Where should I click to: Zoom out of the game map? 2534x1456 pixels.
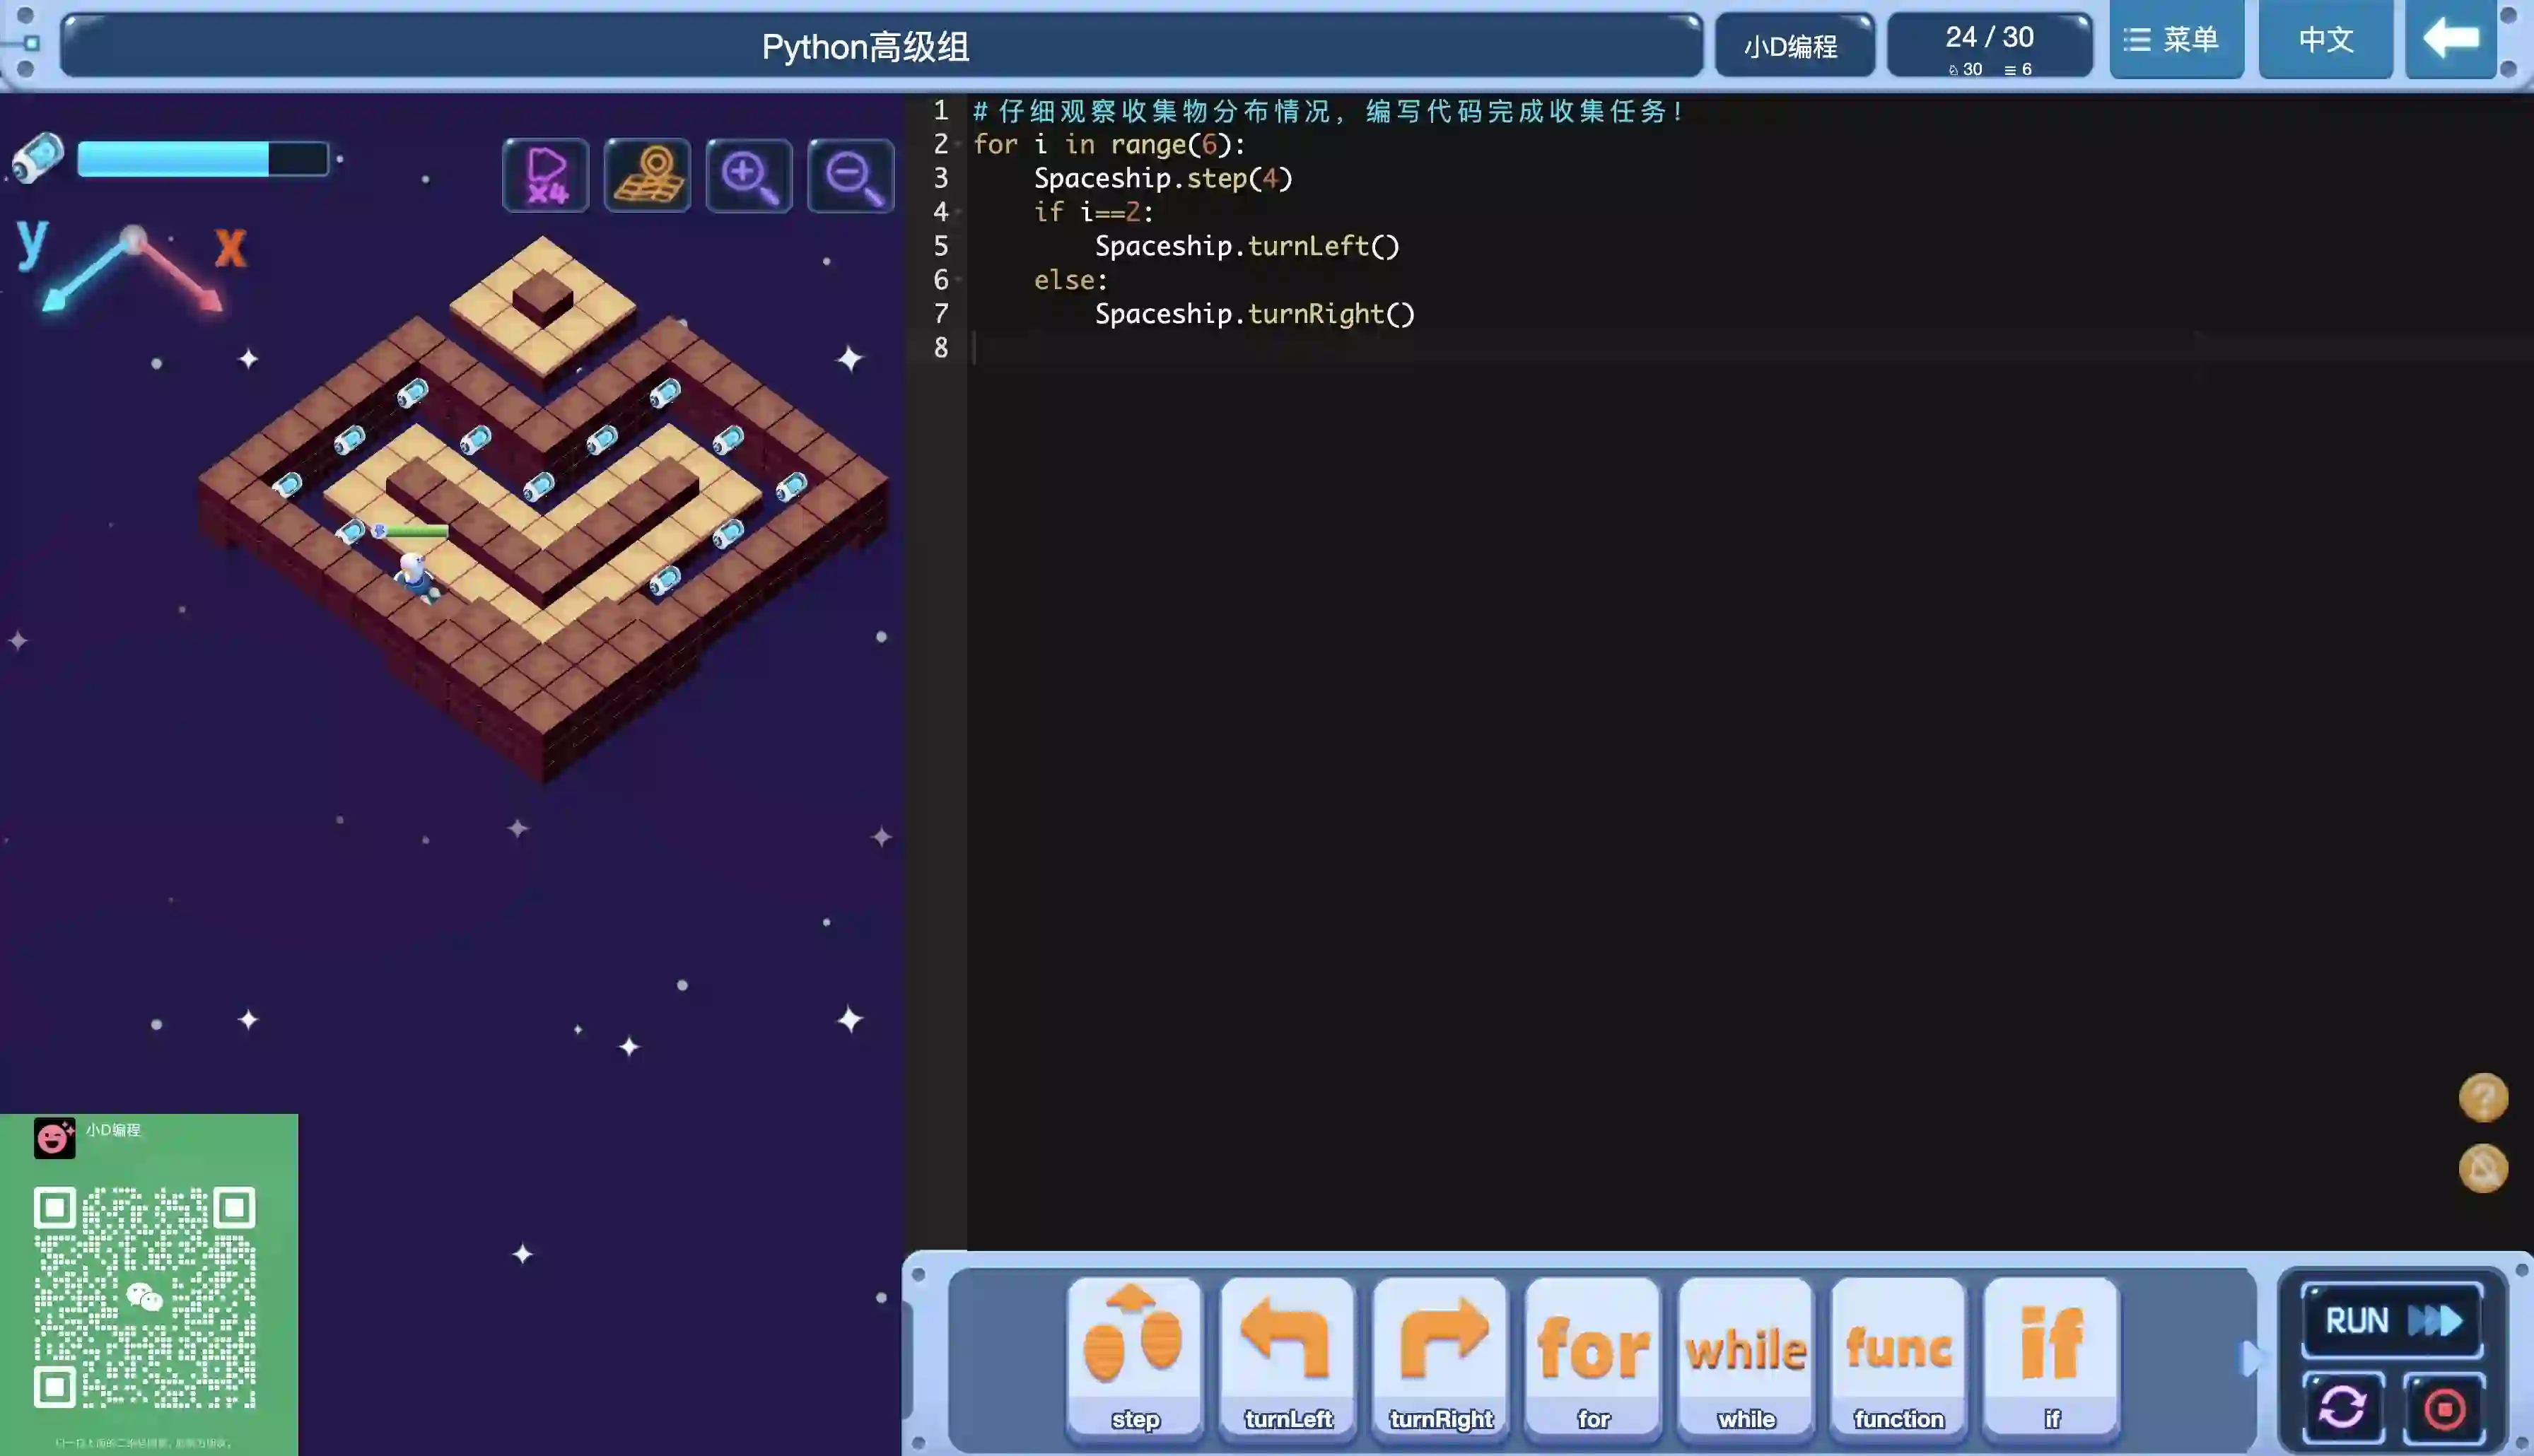[x=850, y=176]
